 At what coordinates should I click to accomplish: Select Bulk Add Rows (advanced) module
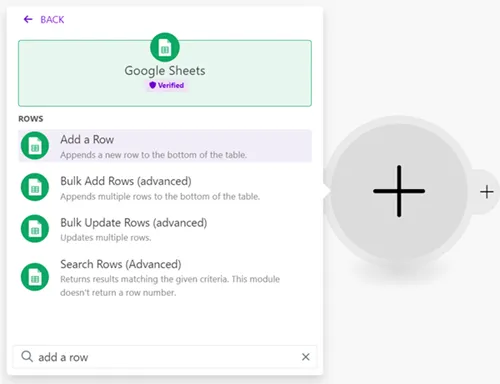click(165, 188)
